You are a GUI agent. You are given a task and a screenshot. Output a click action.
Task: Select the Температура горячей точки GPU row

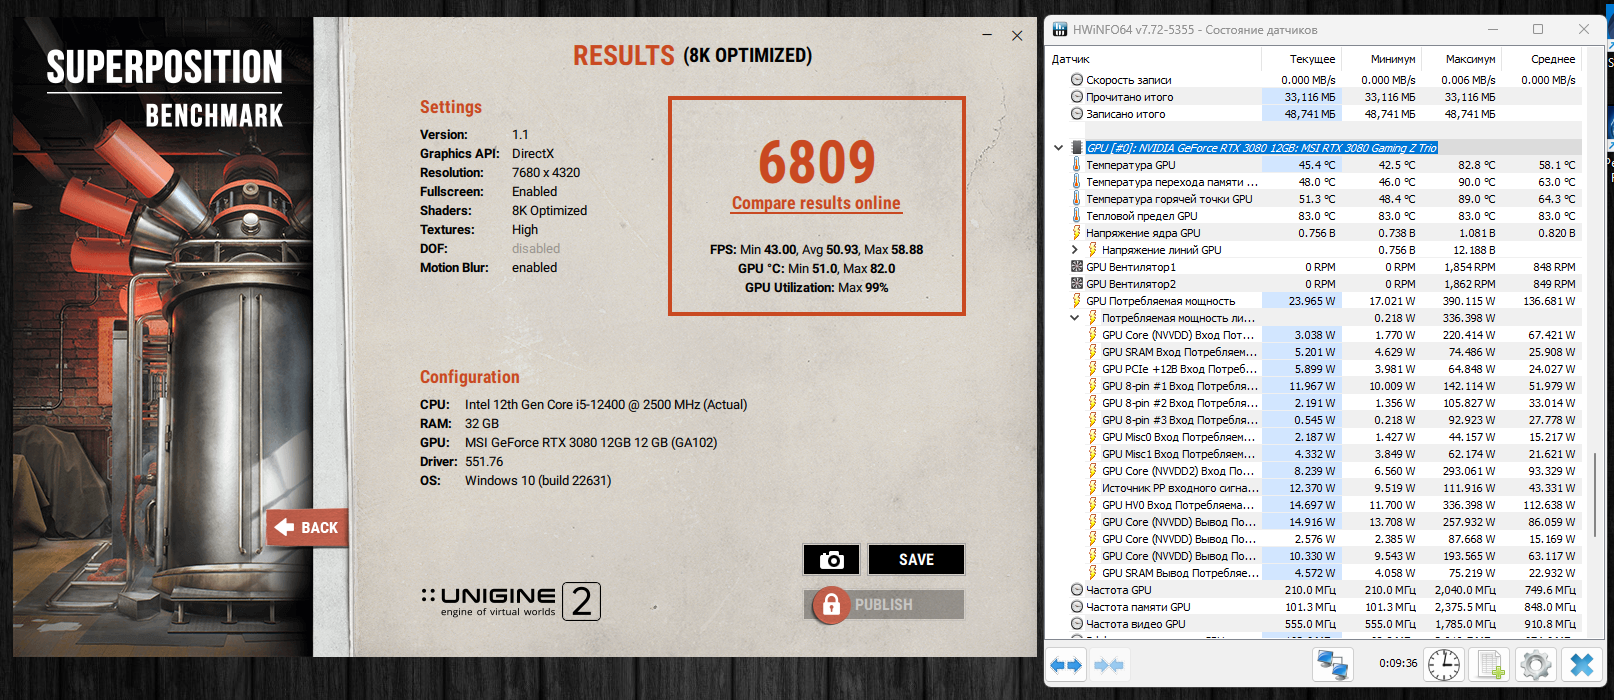(x=1313, y=199)
